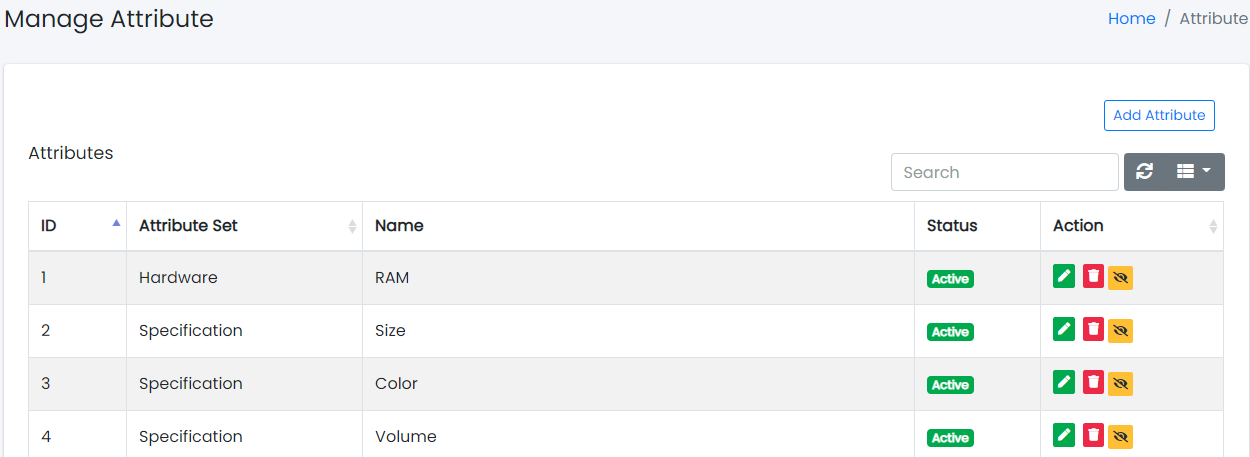This screenshot has width=1250, height=457.
Task: Refresh the attributes table
Action: click(1145, 172)
